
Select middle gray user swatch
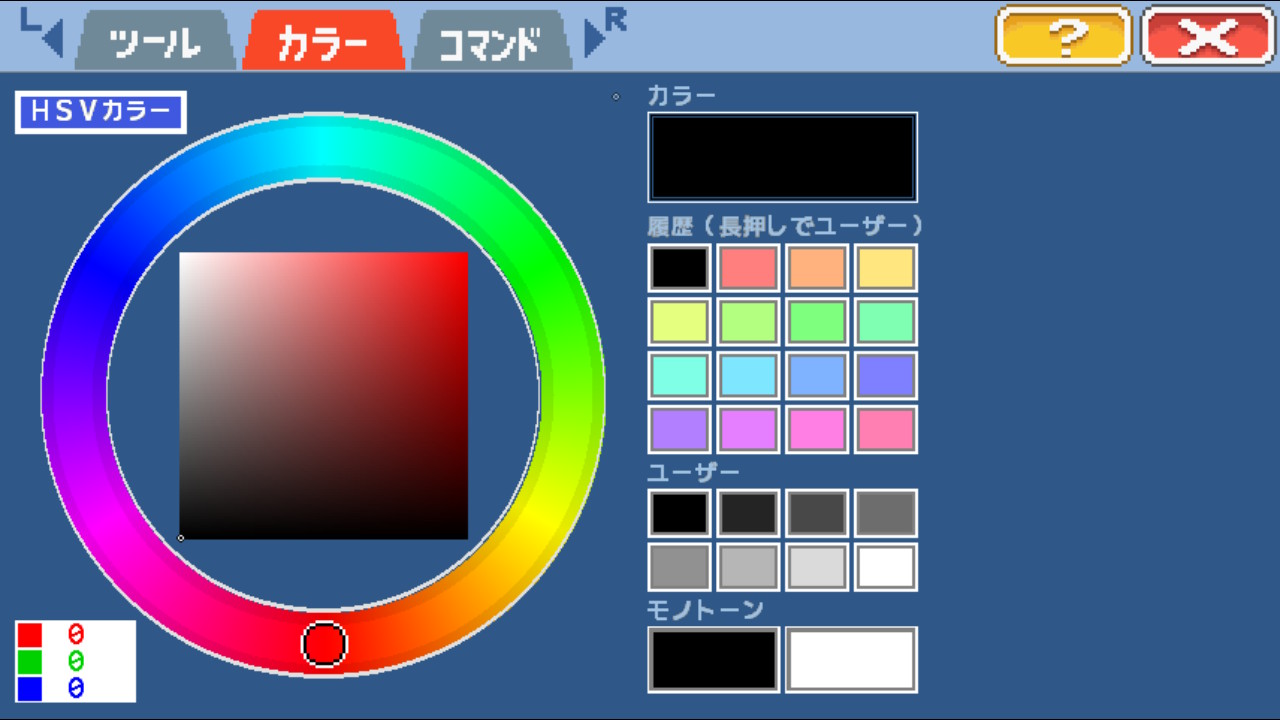(680, 567)
